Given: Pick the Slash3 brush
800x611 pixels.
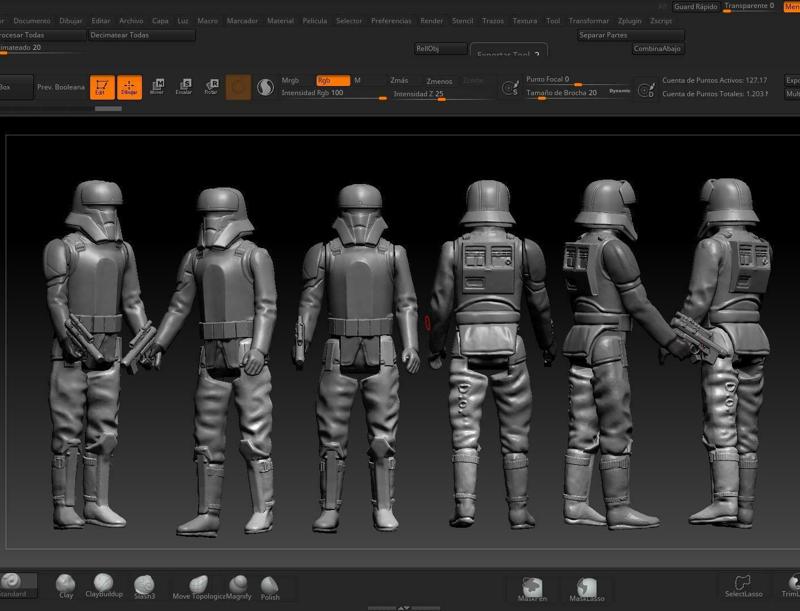Looking at the screenshot, I should (x=144, y=584).
